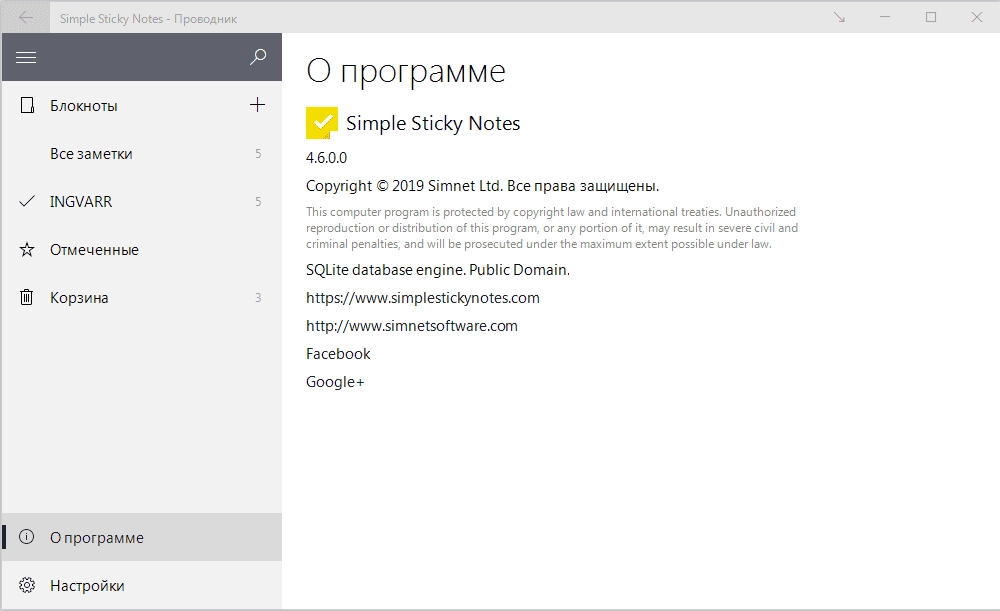
Task: Follow the Google+ link
Action: coord(335,382)
